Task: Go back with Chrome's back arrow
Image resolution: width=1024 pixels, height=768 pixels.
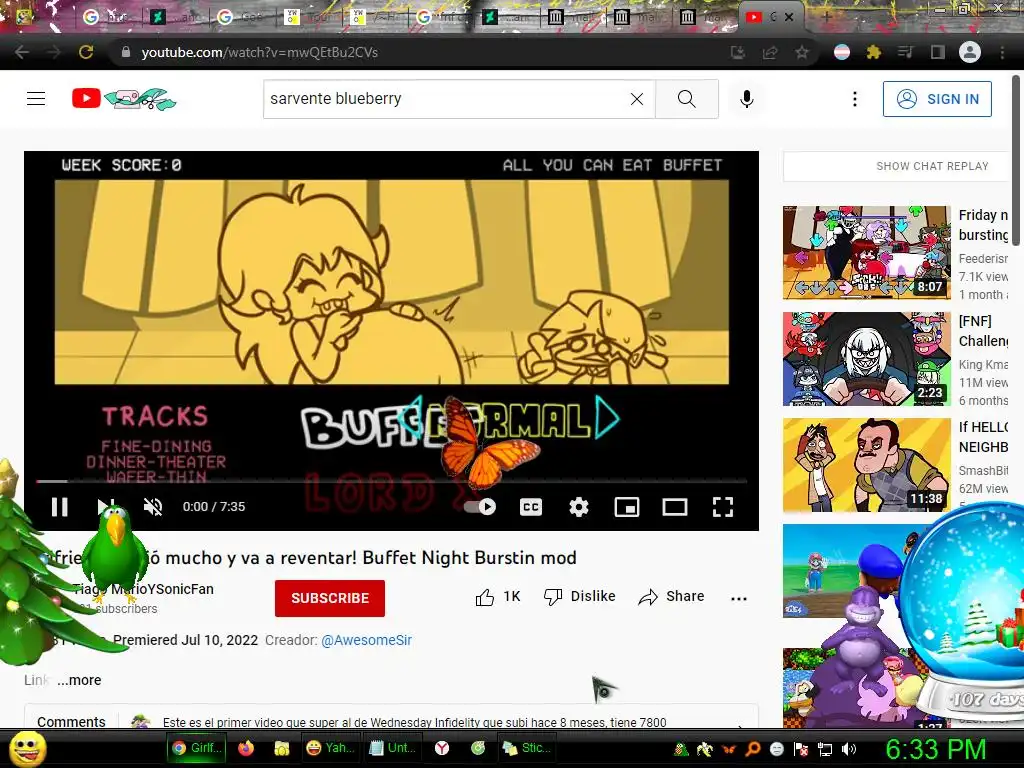Action: pyautogui.click(x=22, y=52)
